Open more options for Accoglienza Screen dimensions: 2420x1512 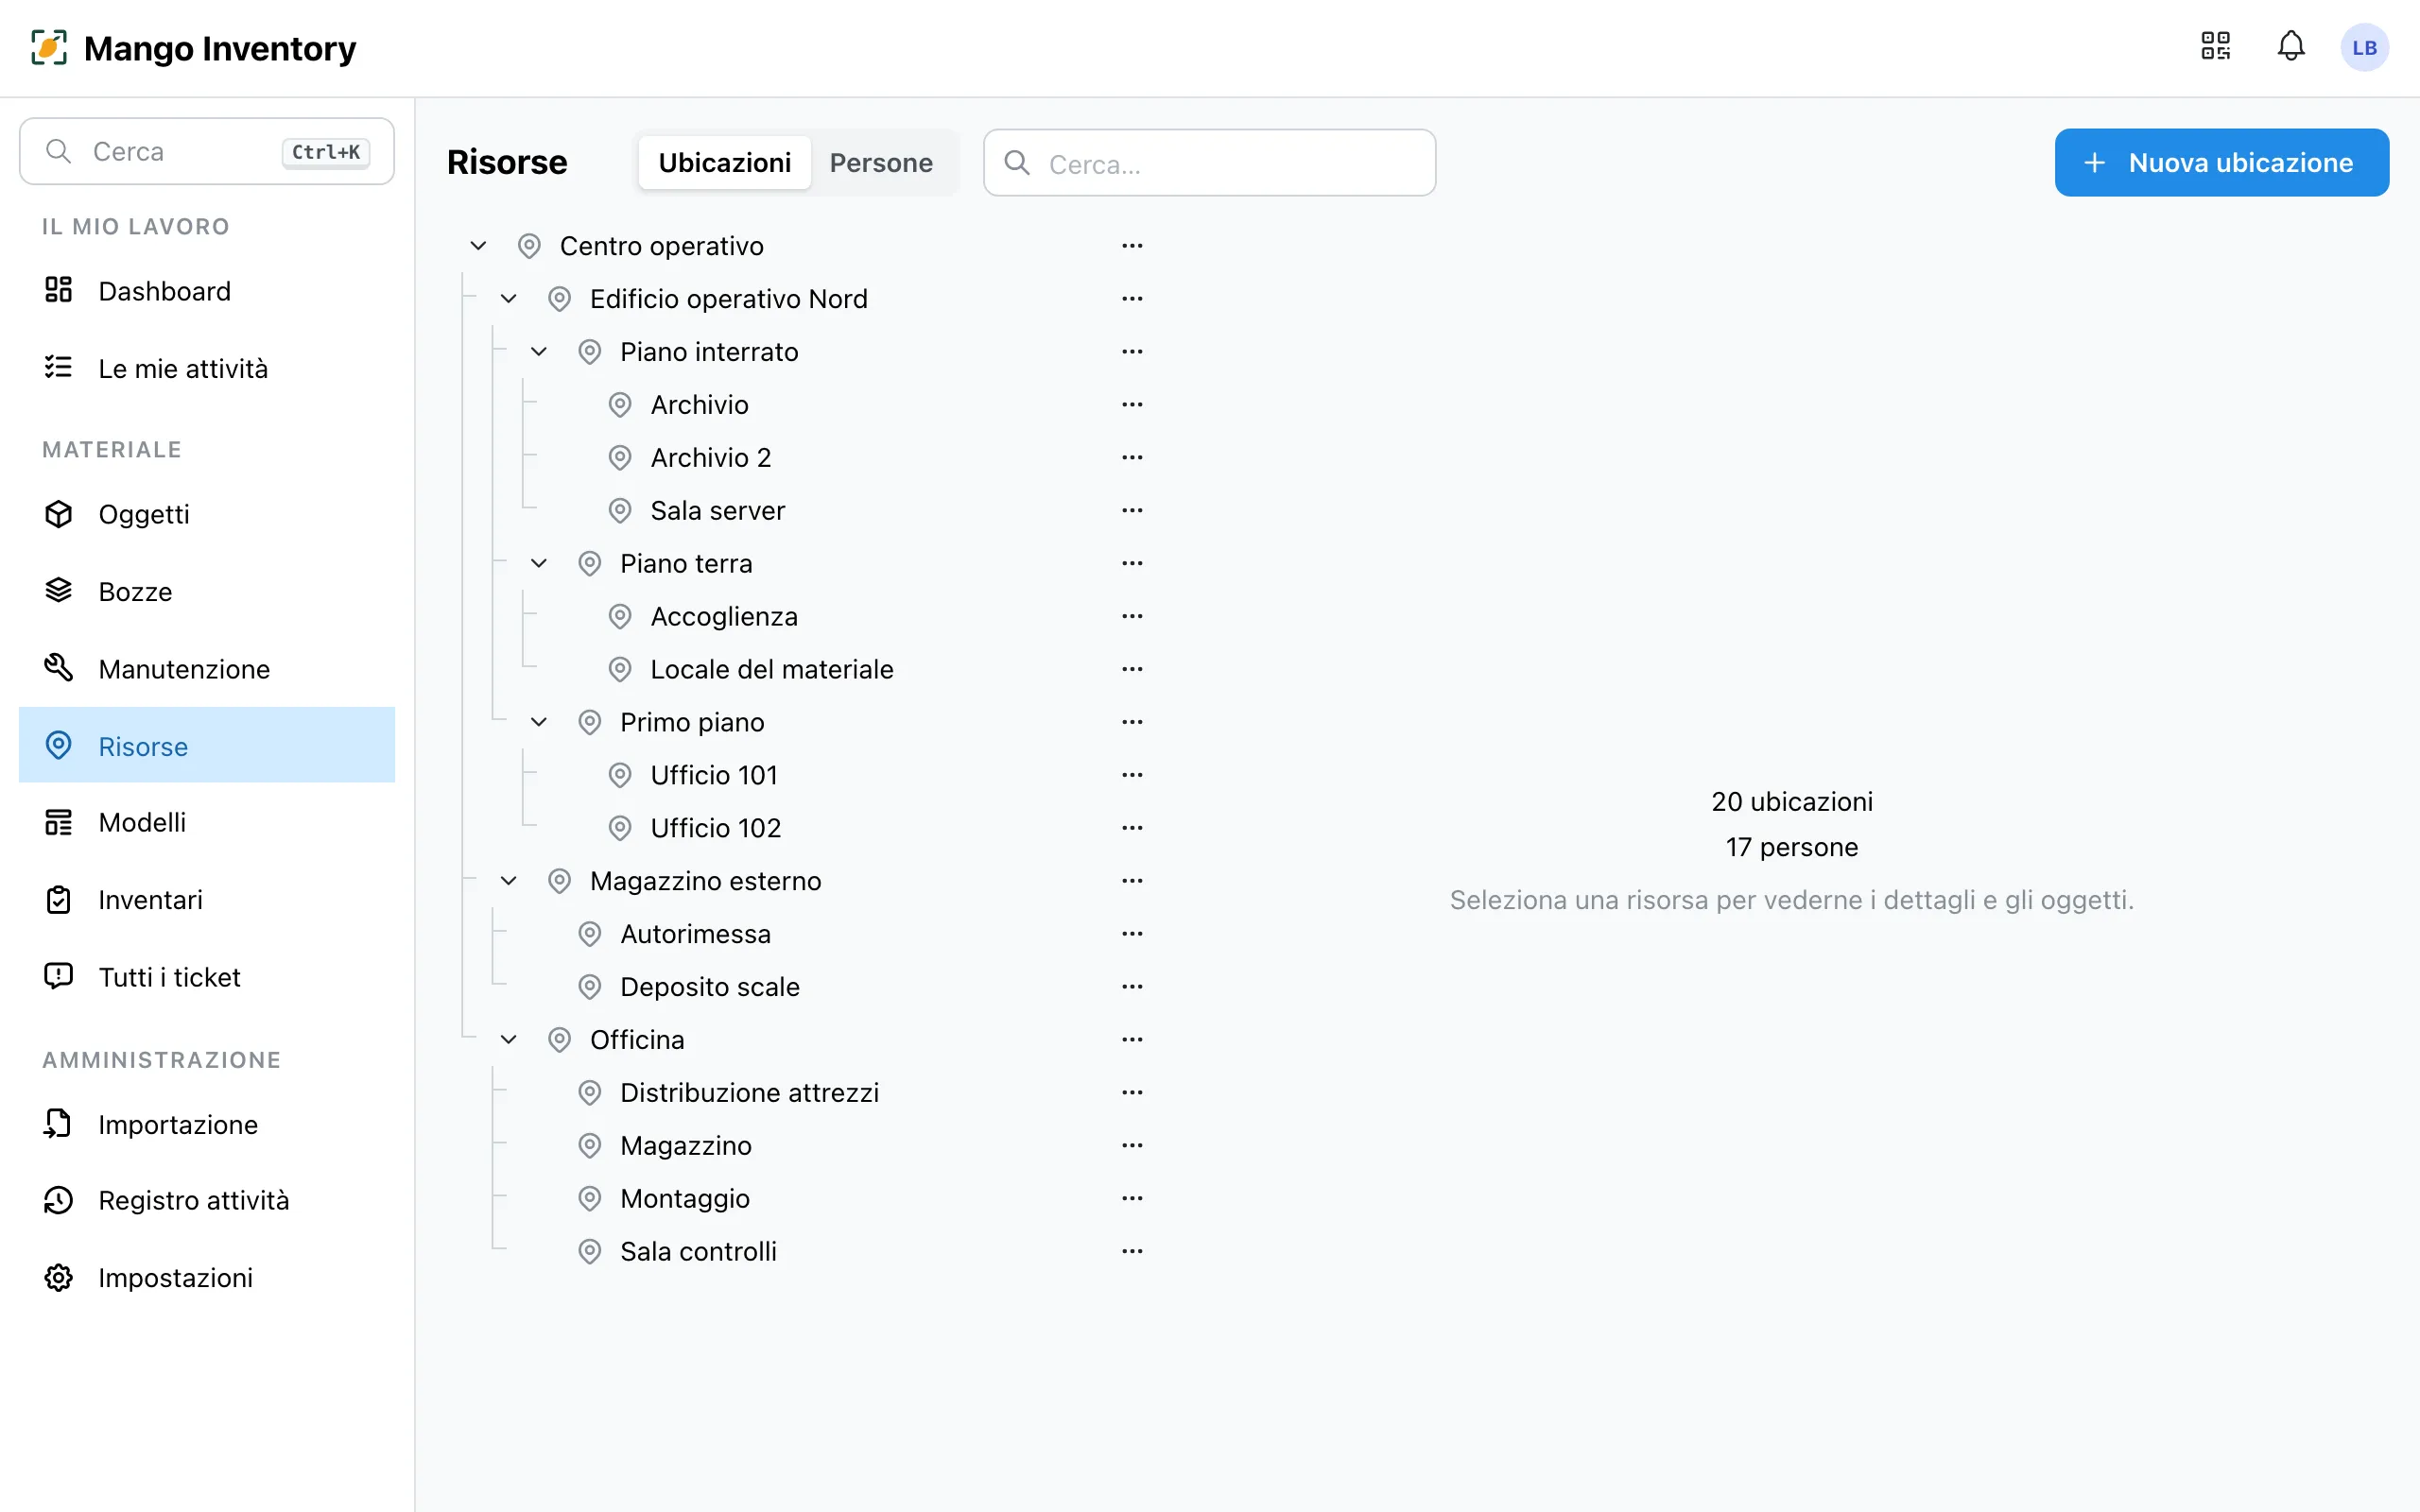(1132, 617)
